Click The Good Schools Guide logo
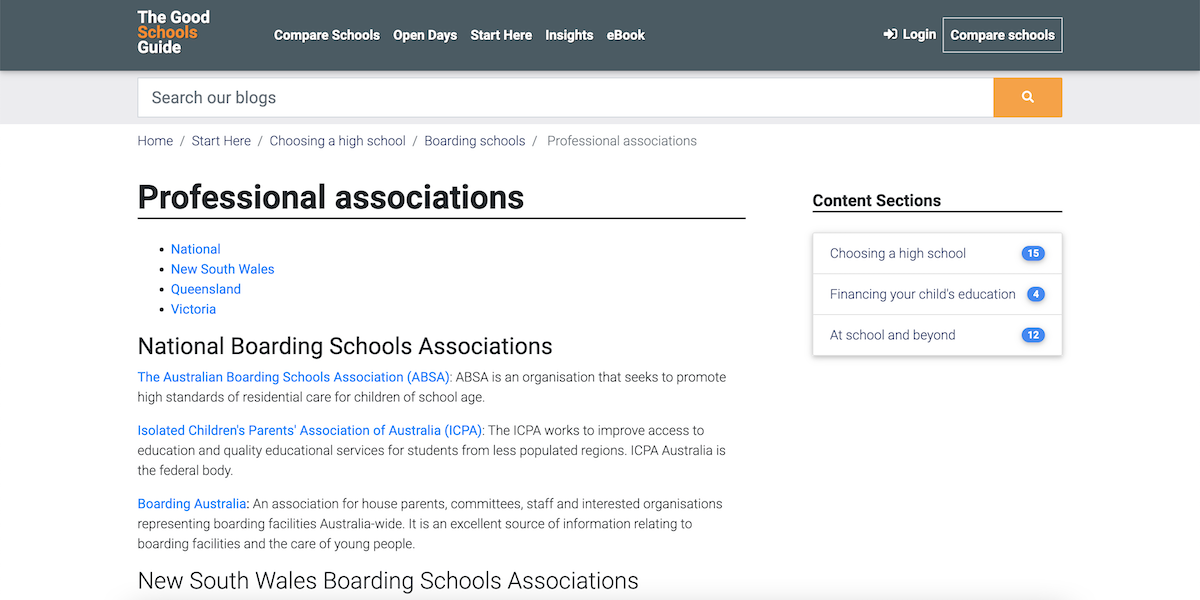This screenshot has height=600, width=1200. click(171, 32)
